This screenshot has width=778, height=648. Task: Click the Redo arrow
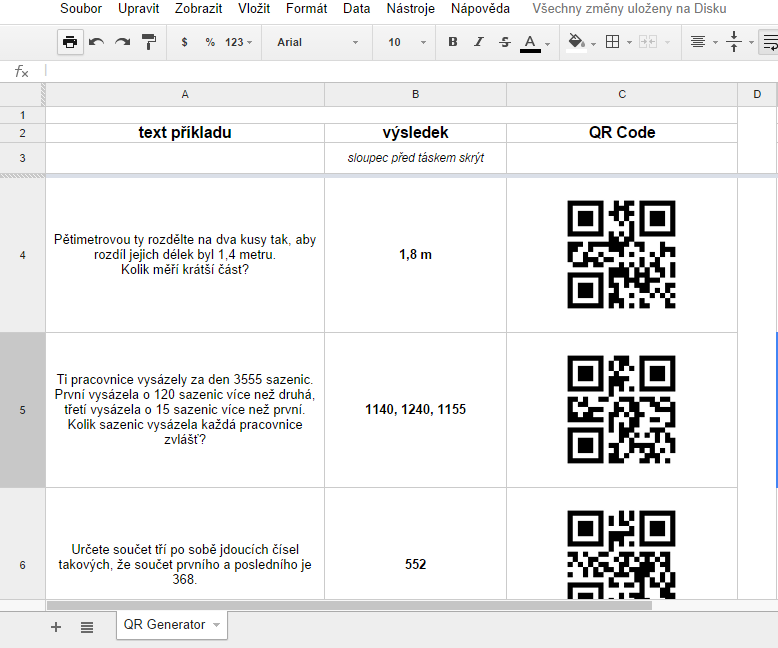click(x=123, y=42)
